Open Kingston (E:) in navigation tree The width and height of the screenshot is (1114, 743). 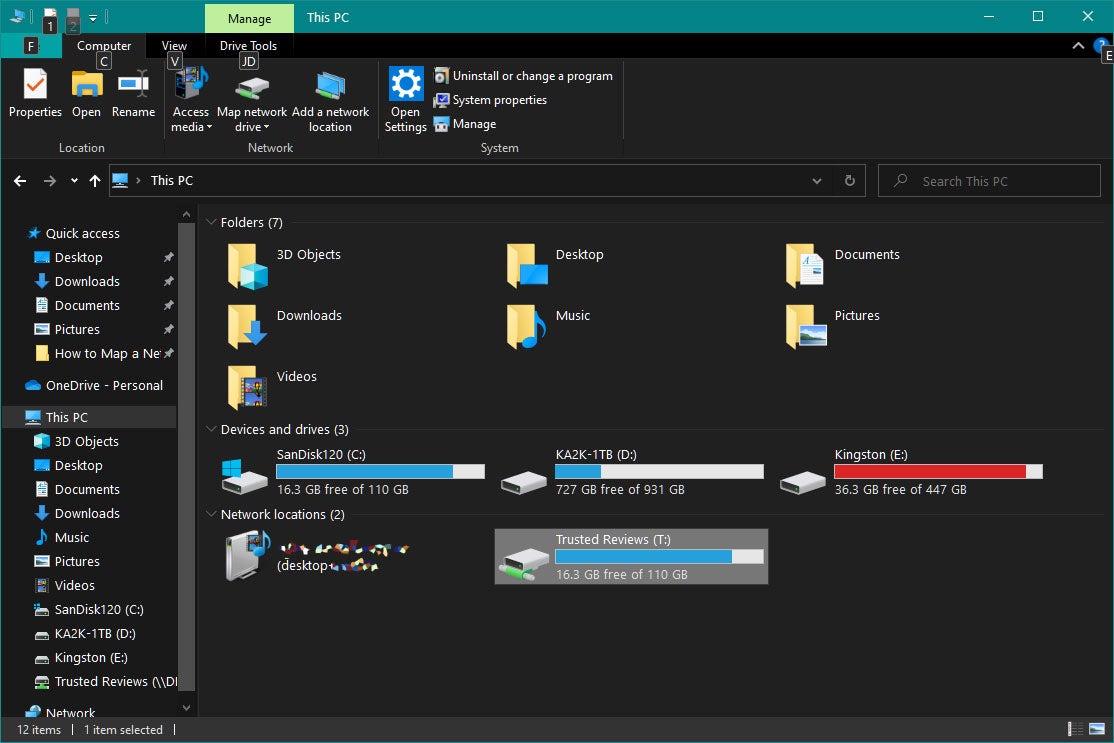(x=91, y=658)
